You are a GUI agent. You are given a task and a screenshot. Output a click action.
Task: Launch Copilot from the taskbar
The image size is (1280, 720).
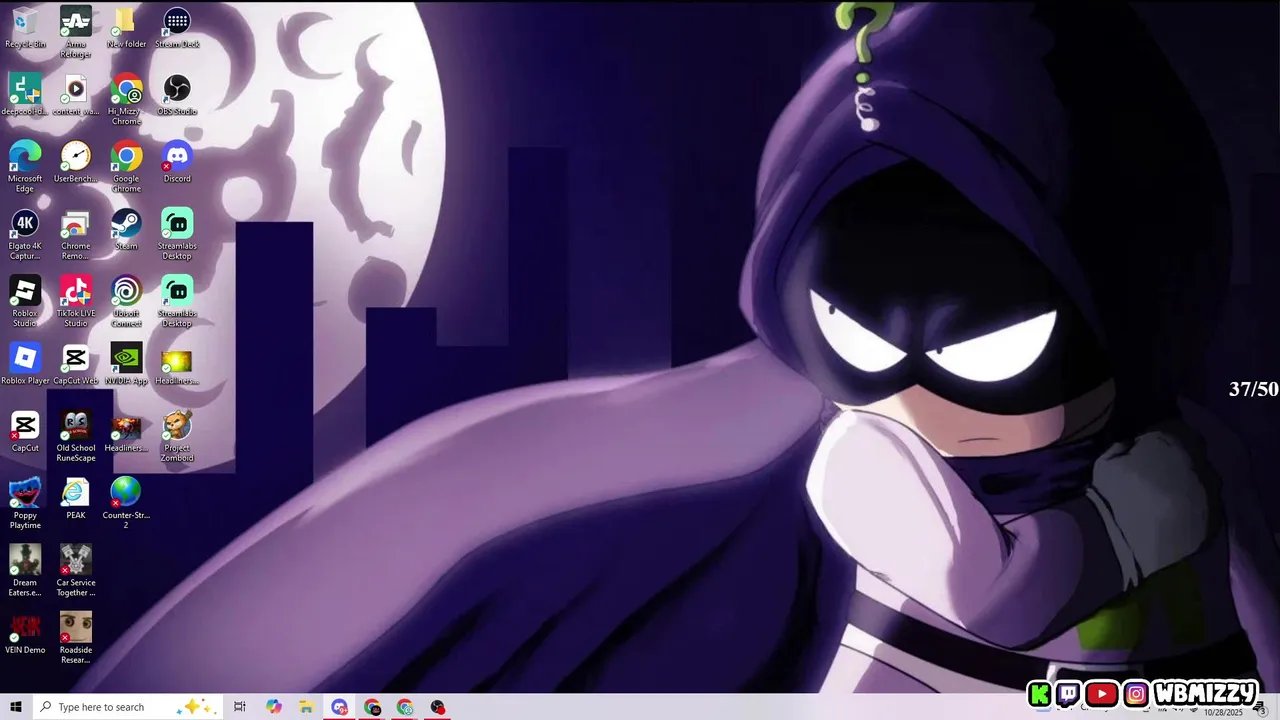[x=274, y=707]
